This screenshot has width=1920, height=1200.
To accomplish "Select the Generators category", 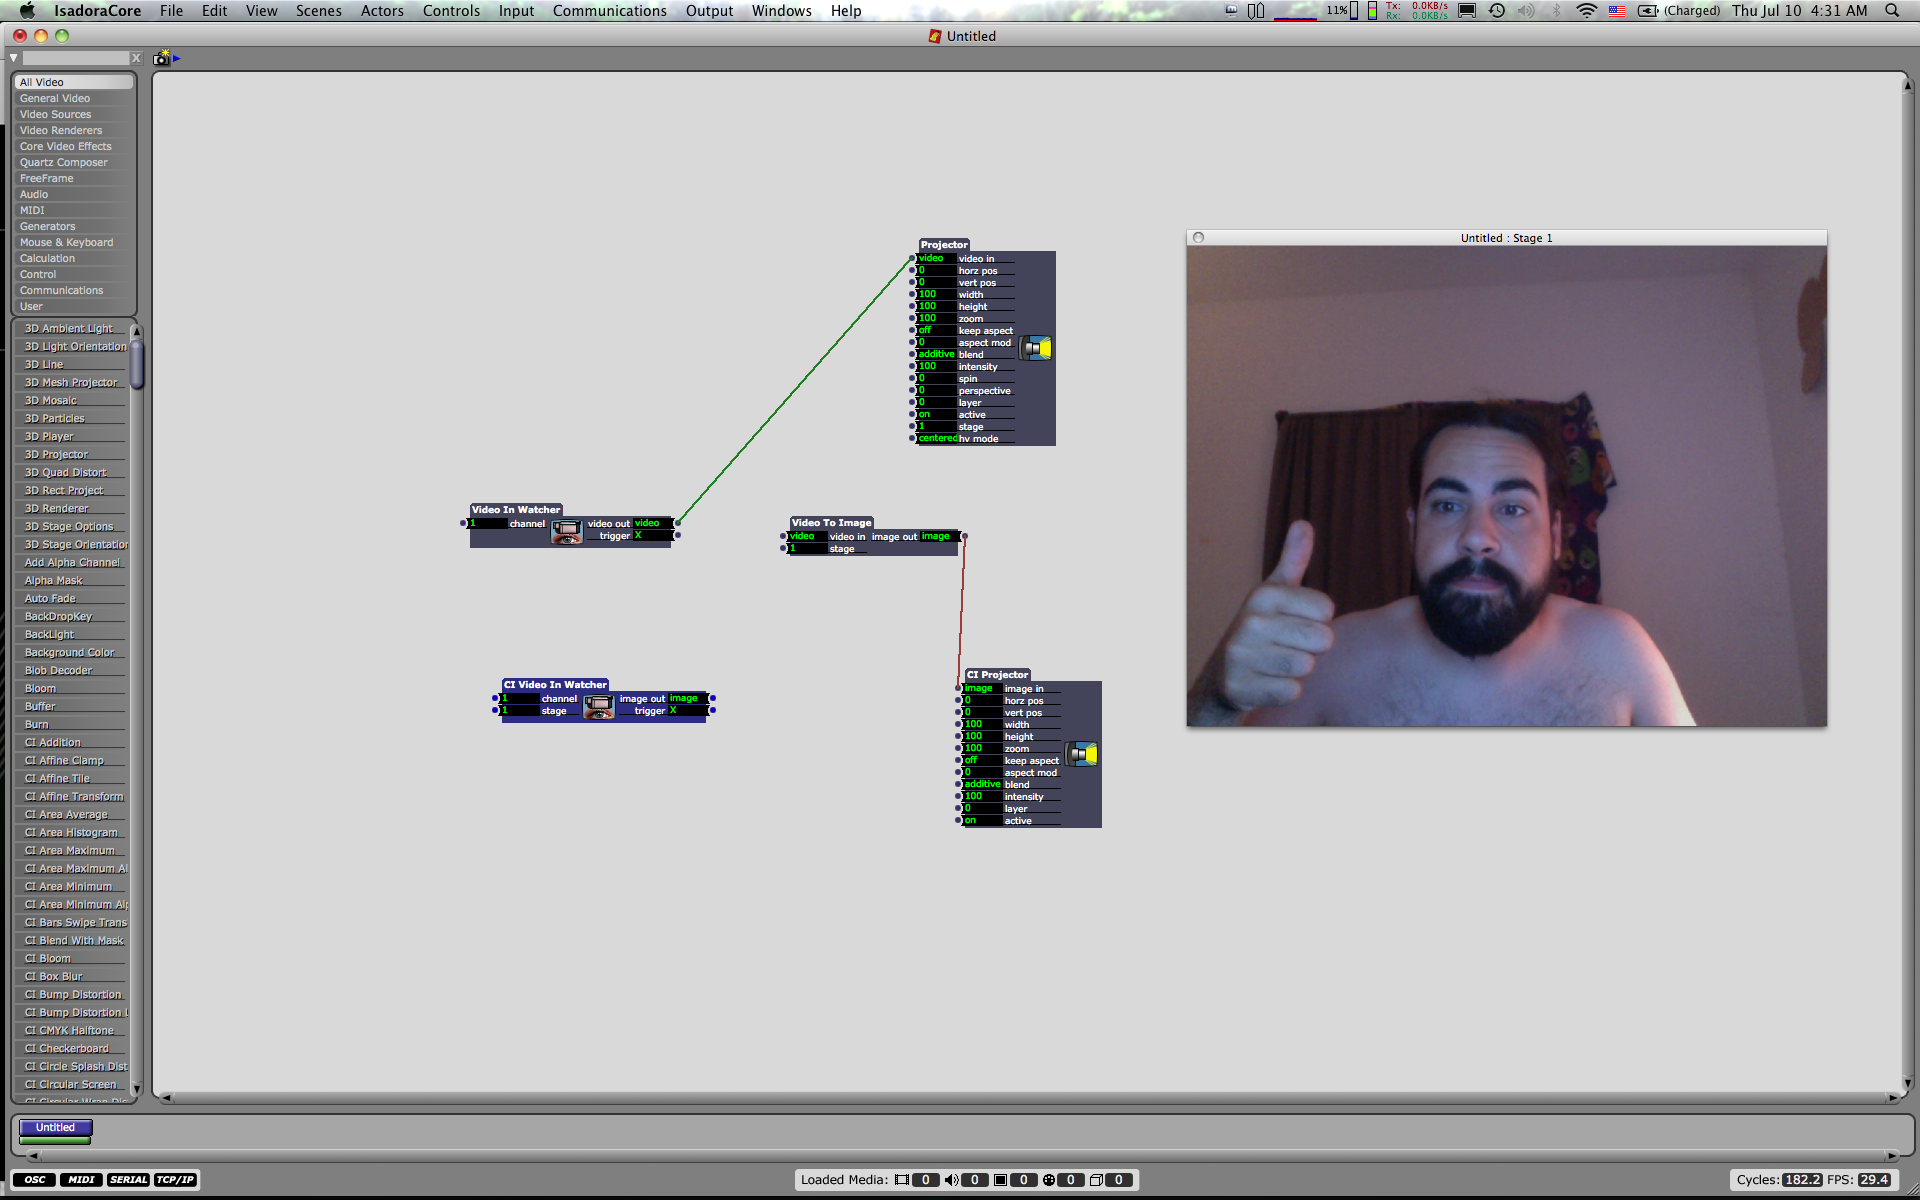I will click(x=74, y=226).
